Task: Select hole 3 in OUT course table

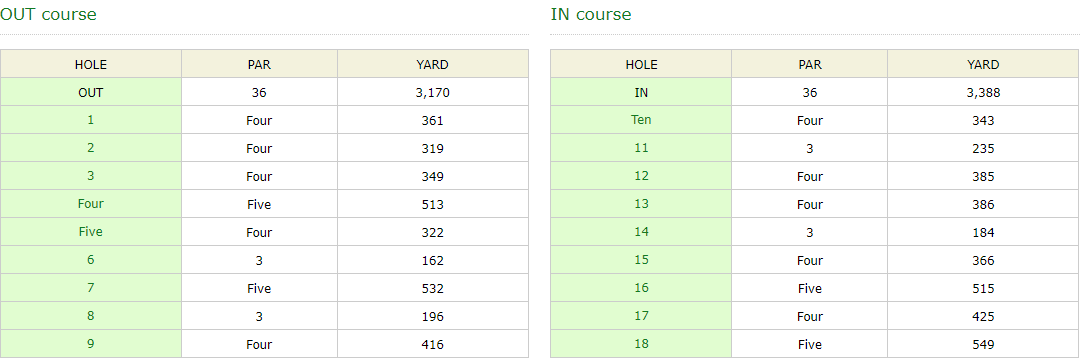Action: click(x=90, y=176)
